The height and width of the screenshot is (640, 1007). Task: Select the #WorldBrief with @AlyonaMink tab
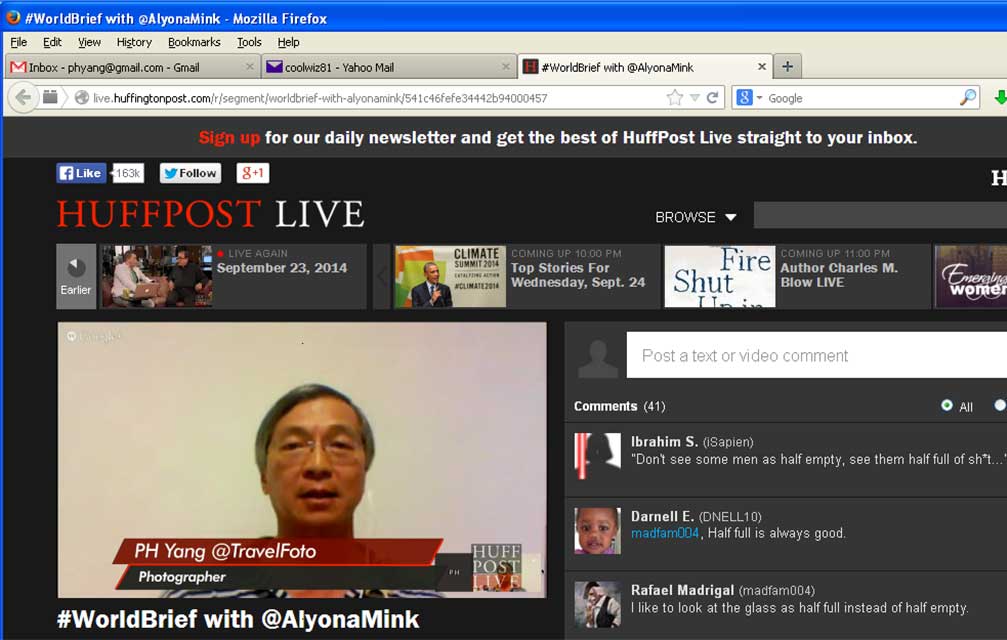point(645,67)
